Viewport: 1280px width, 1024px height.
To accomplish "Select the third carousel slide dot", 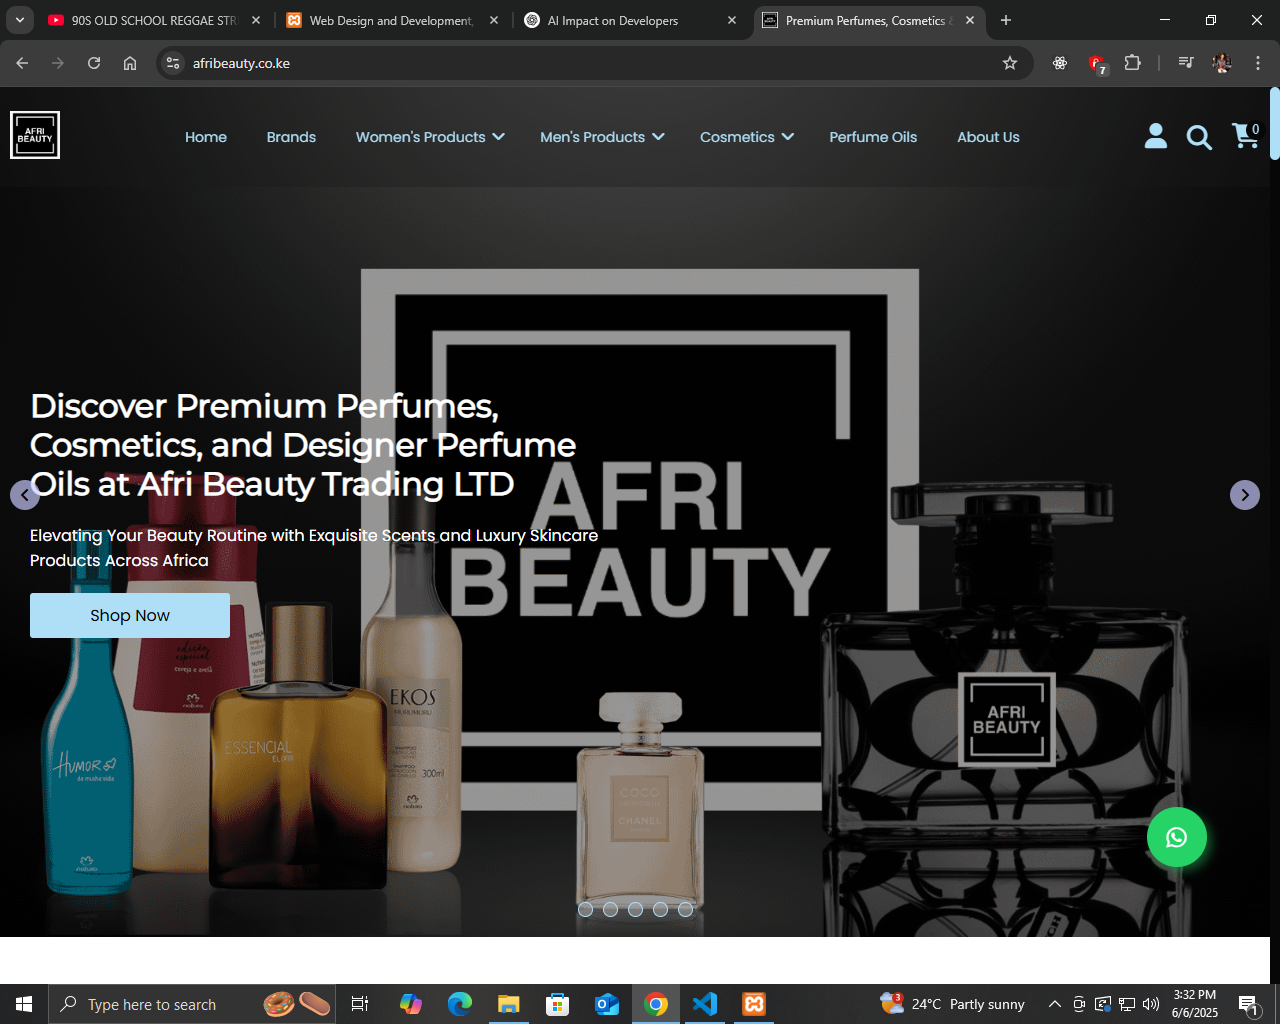I will tap(636, 909).
